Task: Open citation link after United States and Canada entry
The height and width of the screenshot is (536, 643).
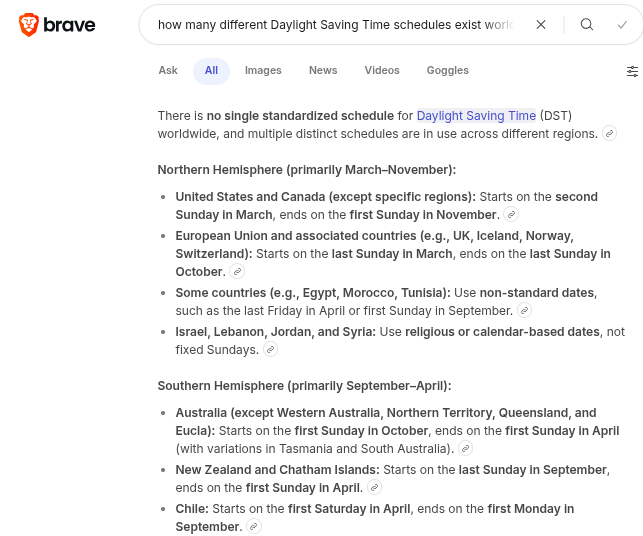Action: (512, 215)
